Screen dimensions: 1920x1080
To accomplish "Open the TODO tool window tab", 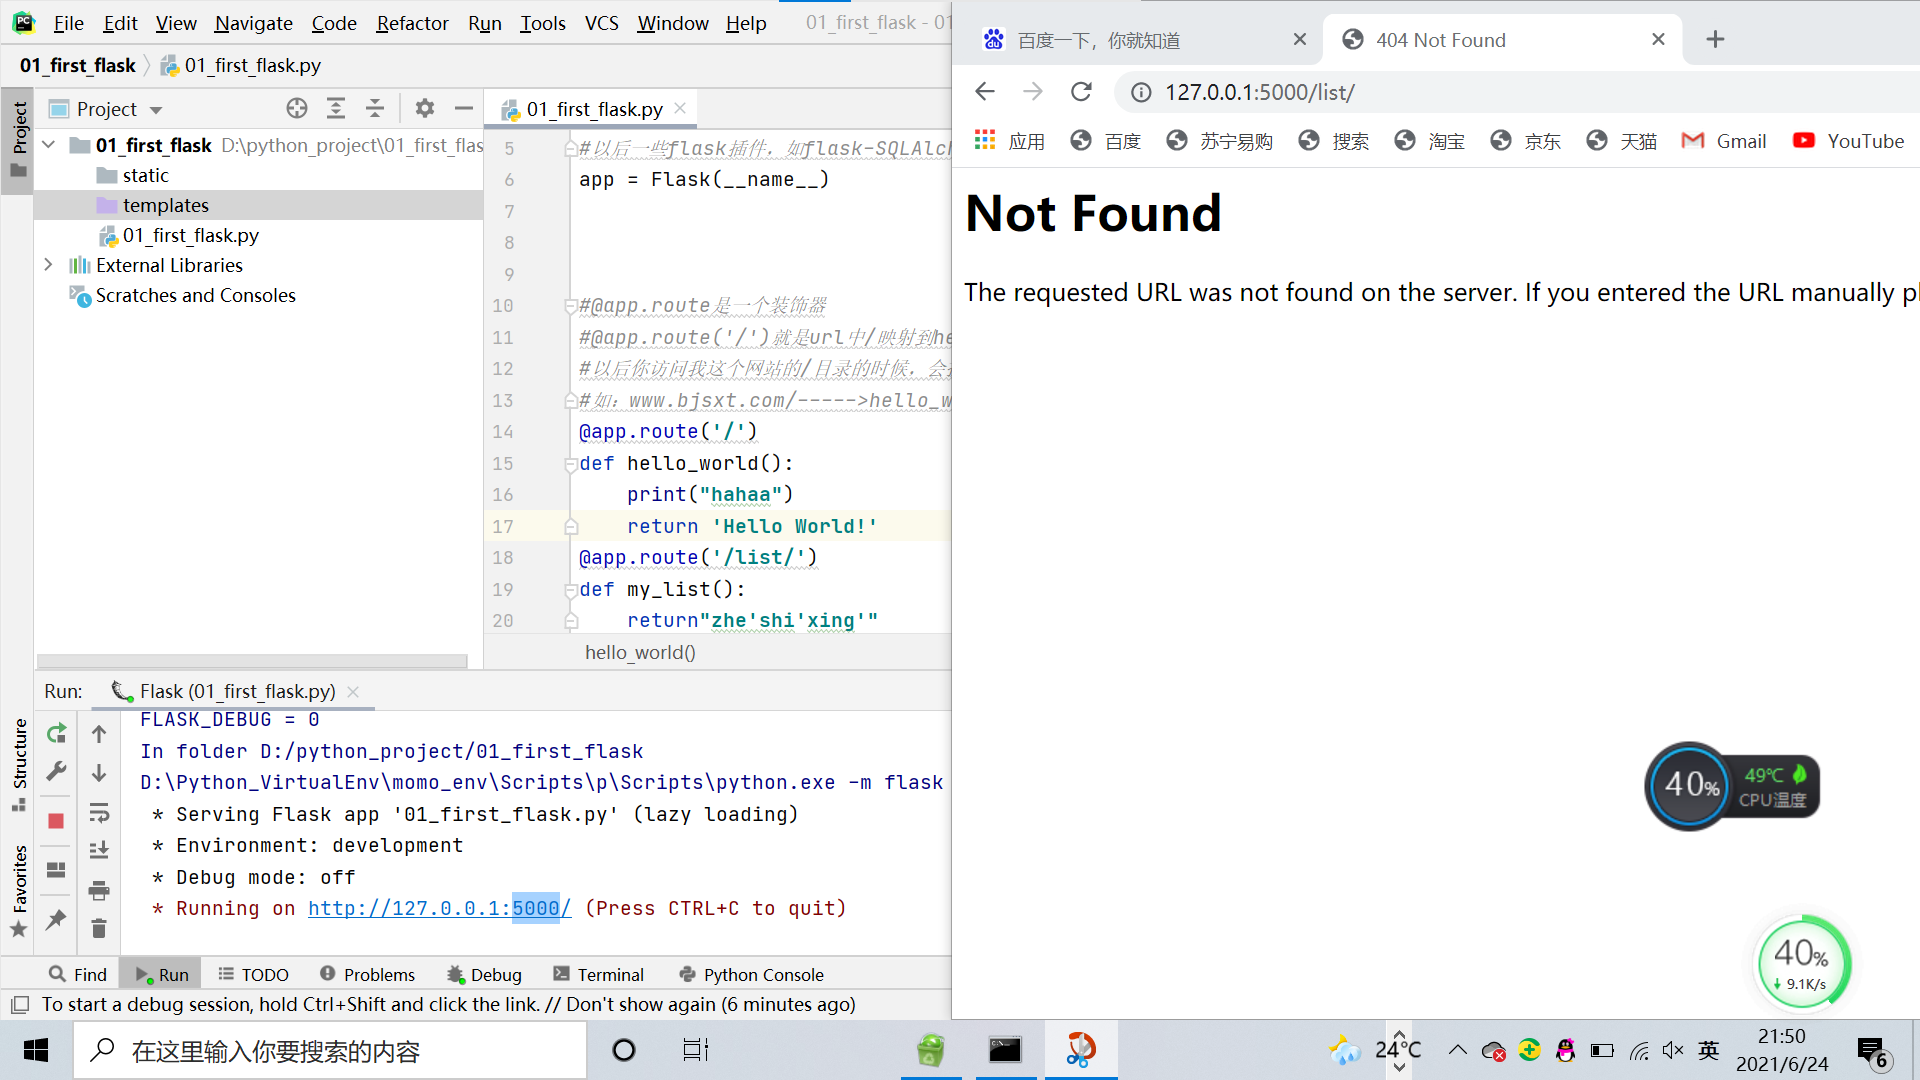I will pos(254,974).
